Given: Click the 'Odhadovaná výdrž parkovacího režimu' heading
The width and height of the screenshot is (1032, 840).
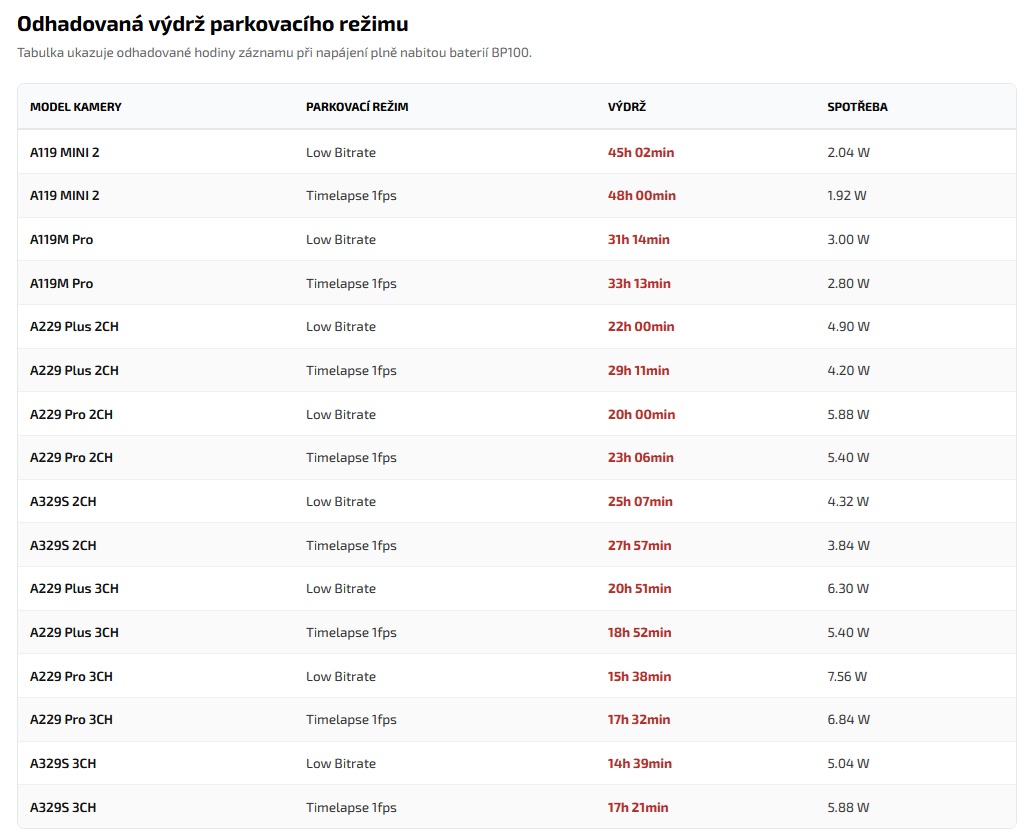Looking at the screenshot, I should click(x=212, y=24).
